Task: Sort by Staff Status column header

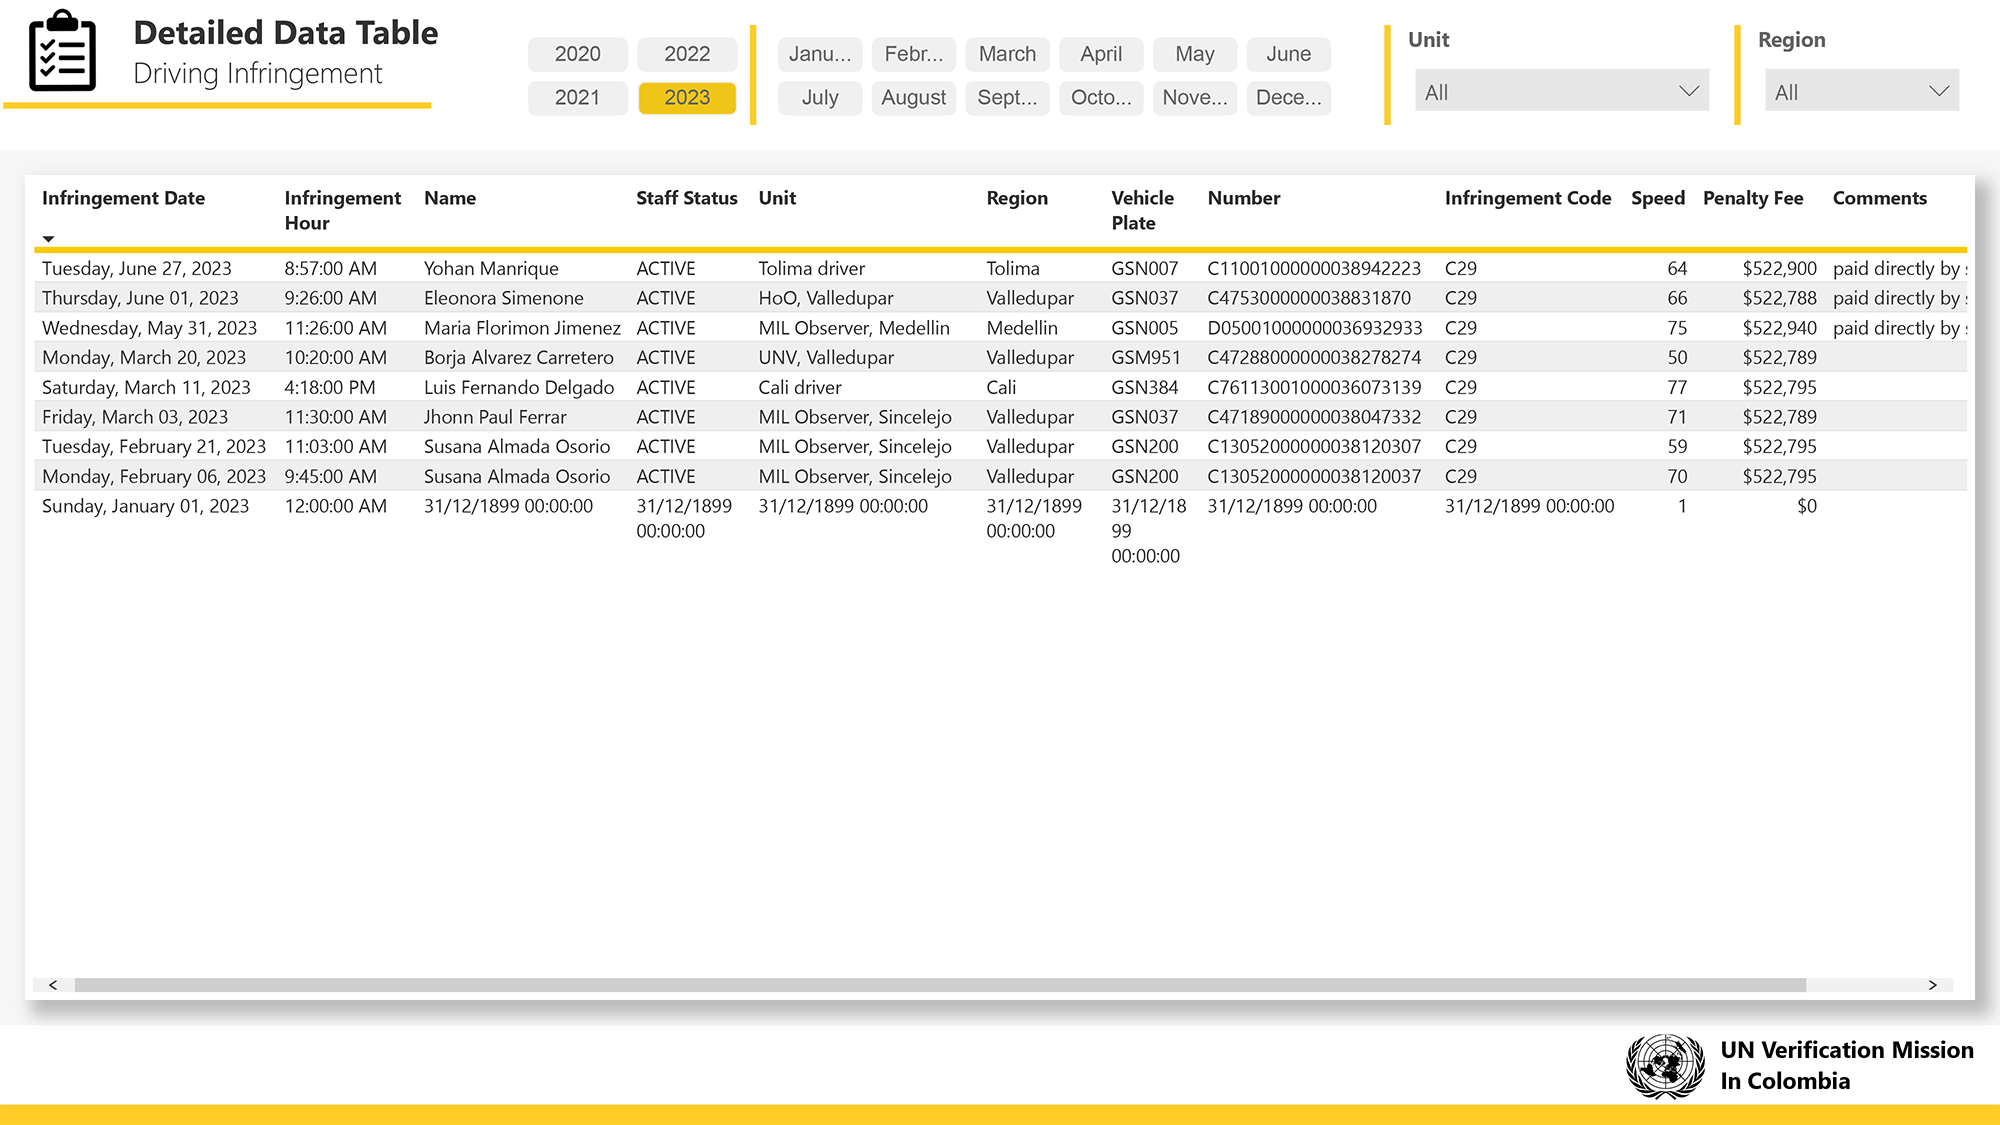Action: point(687,198)
